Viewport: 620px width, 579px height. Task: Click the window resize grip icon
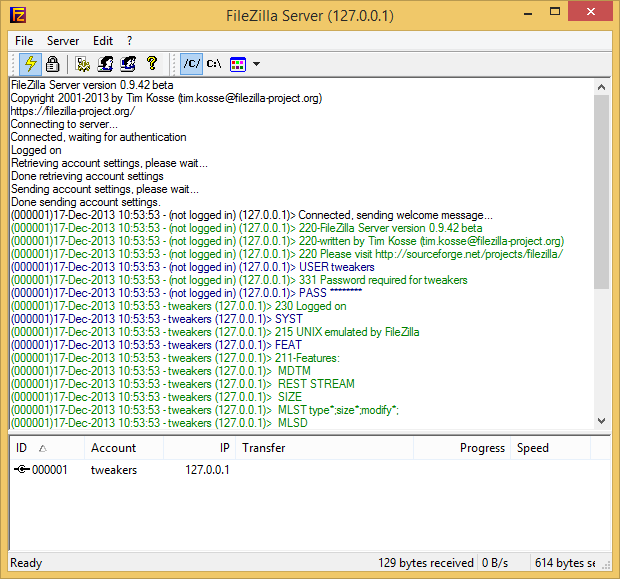[x=606, y=566]
